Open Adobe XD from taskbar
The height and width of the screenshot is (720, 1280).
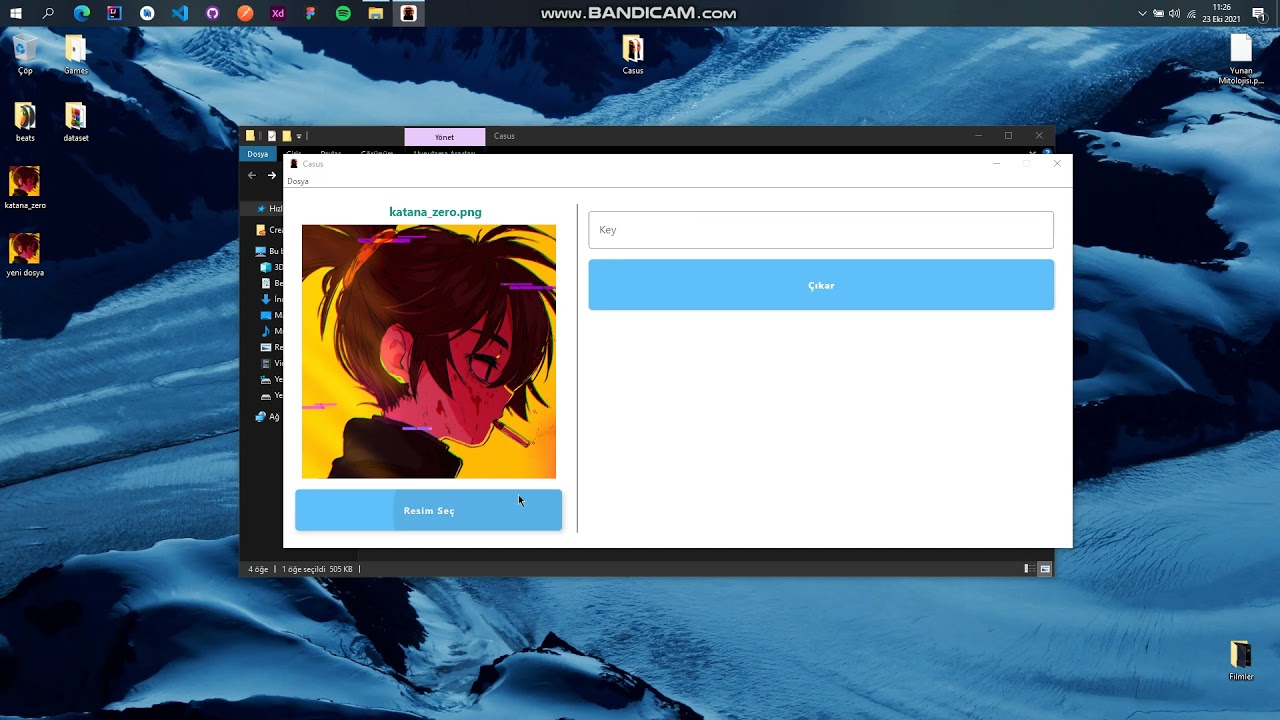pyautogui.click(x=278, y=13)
